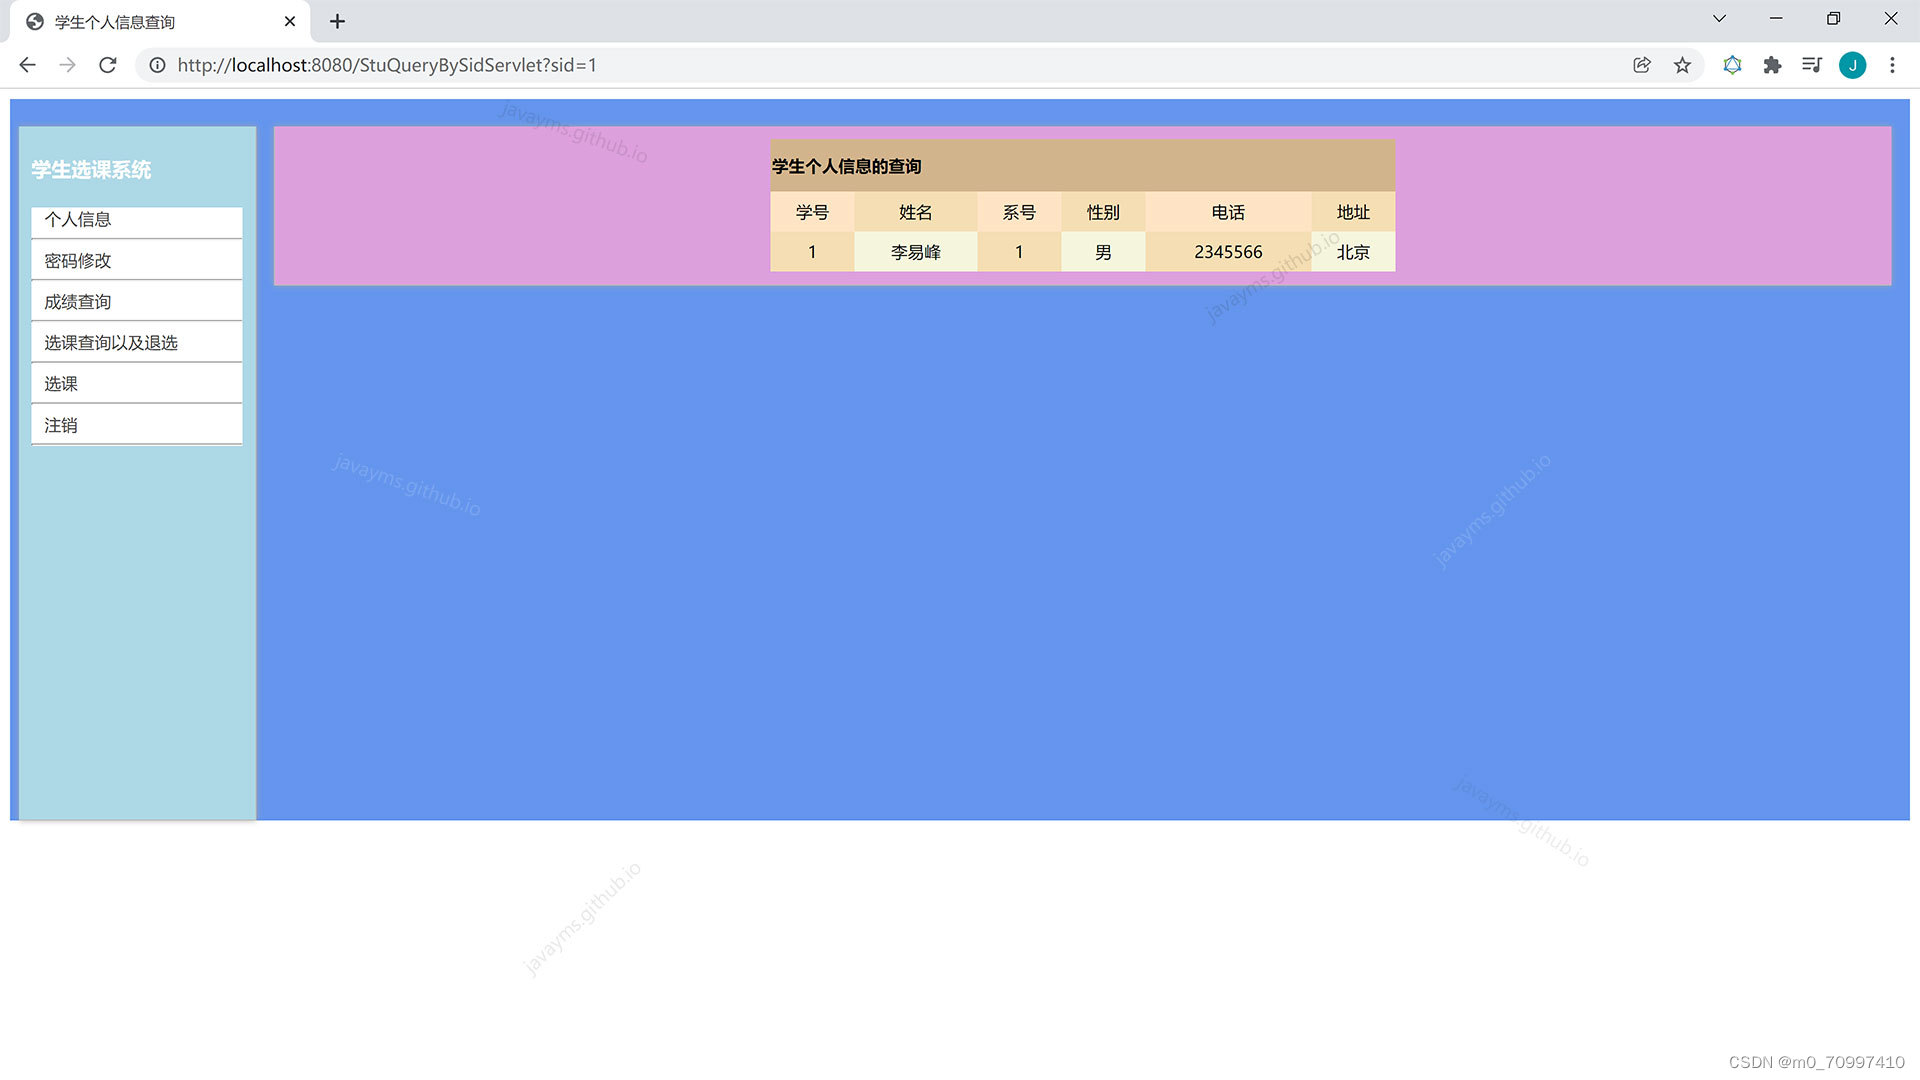
Task: Click the site information icon
Action: [157, 65]
